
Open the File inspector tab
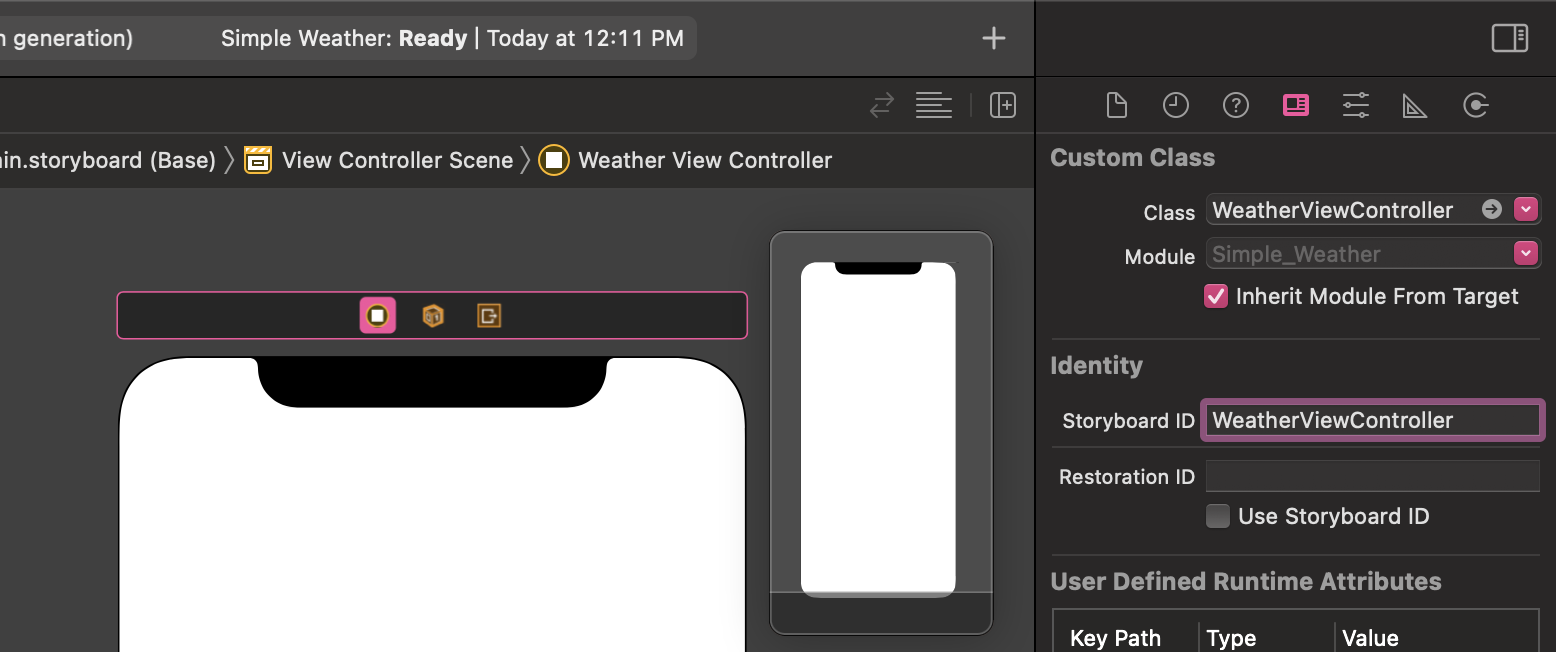click(x=1116, y=105)
